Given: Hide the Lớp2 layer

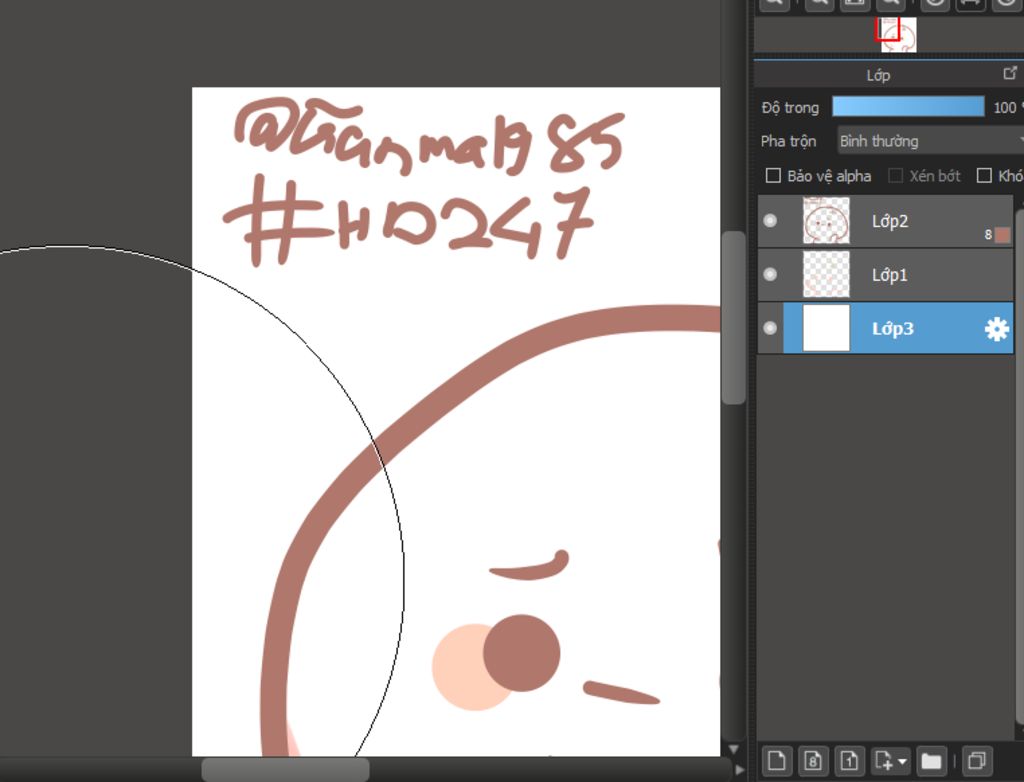Looking at the screenshot, I should click(771, 221).
